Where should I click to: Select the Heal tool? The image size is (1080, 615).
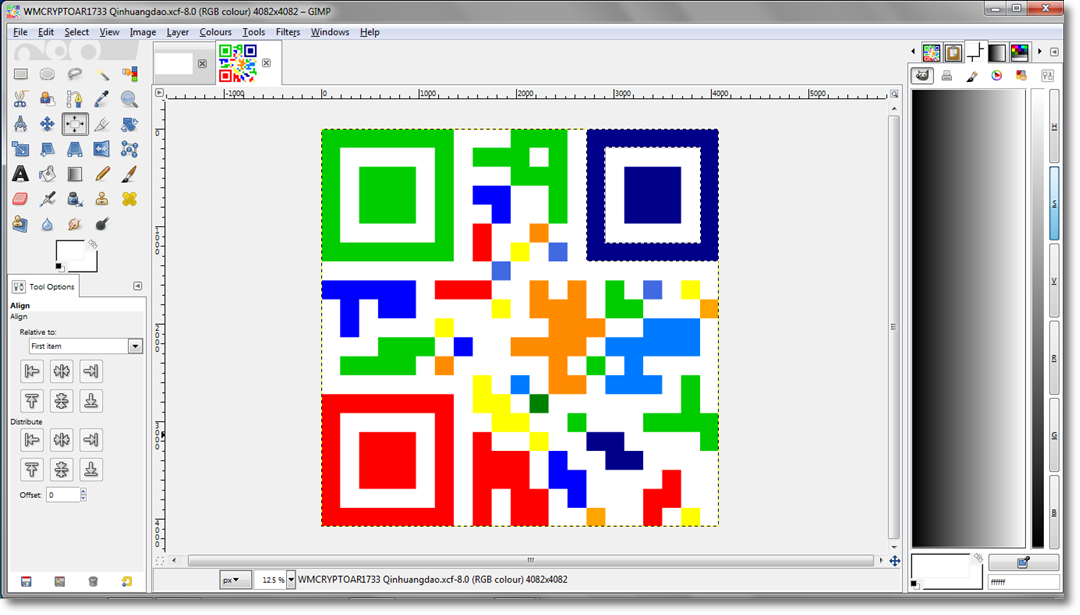pos(129,199)
